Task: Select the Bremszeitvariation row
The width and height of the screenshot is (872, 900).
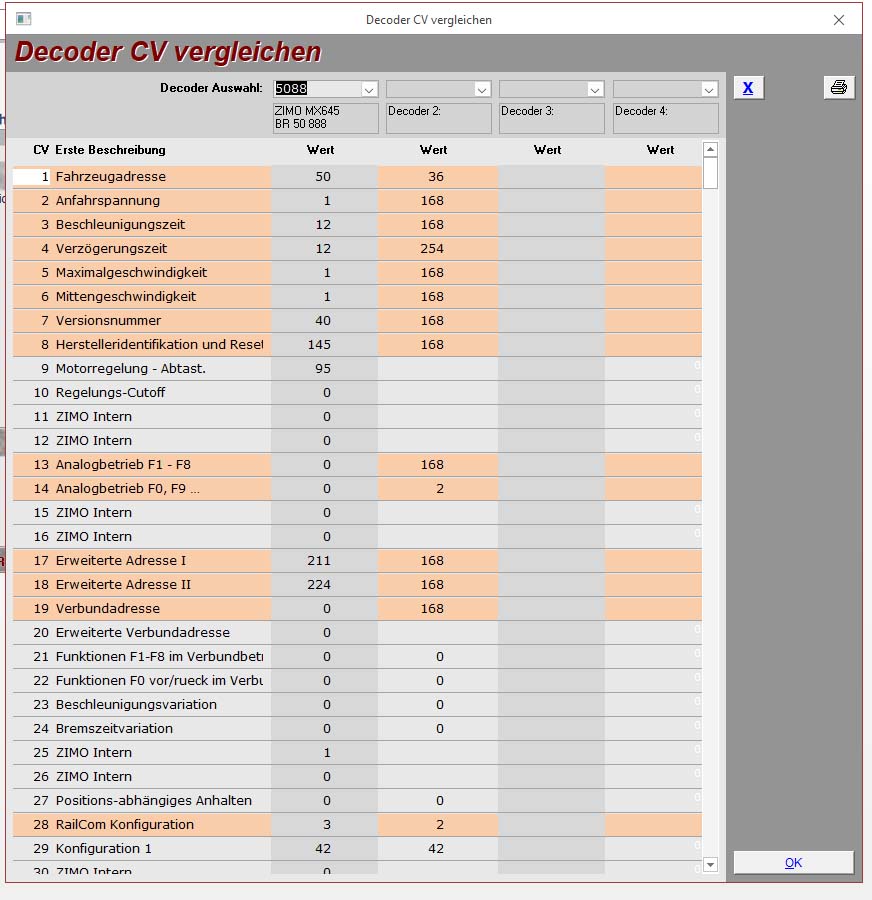Action: 357,728
